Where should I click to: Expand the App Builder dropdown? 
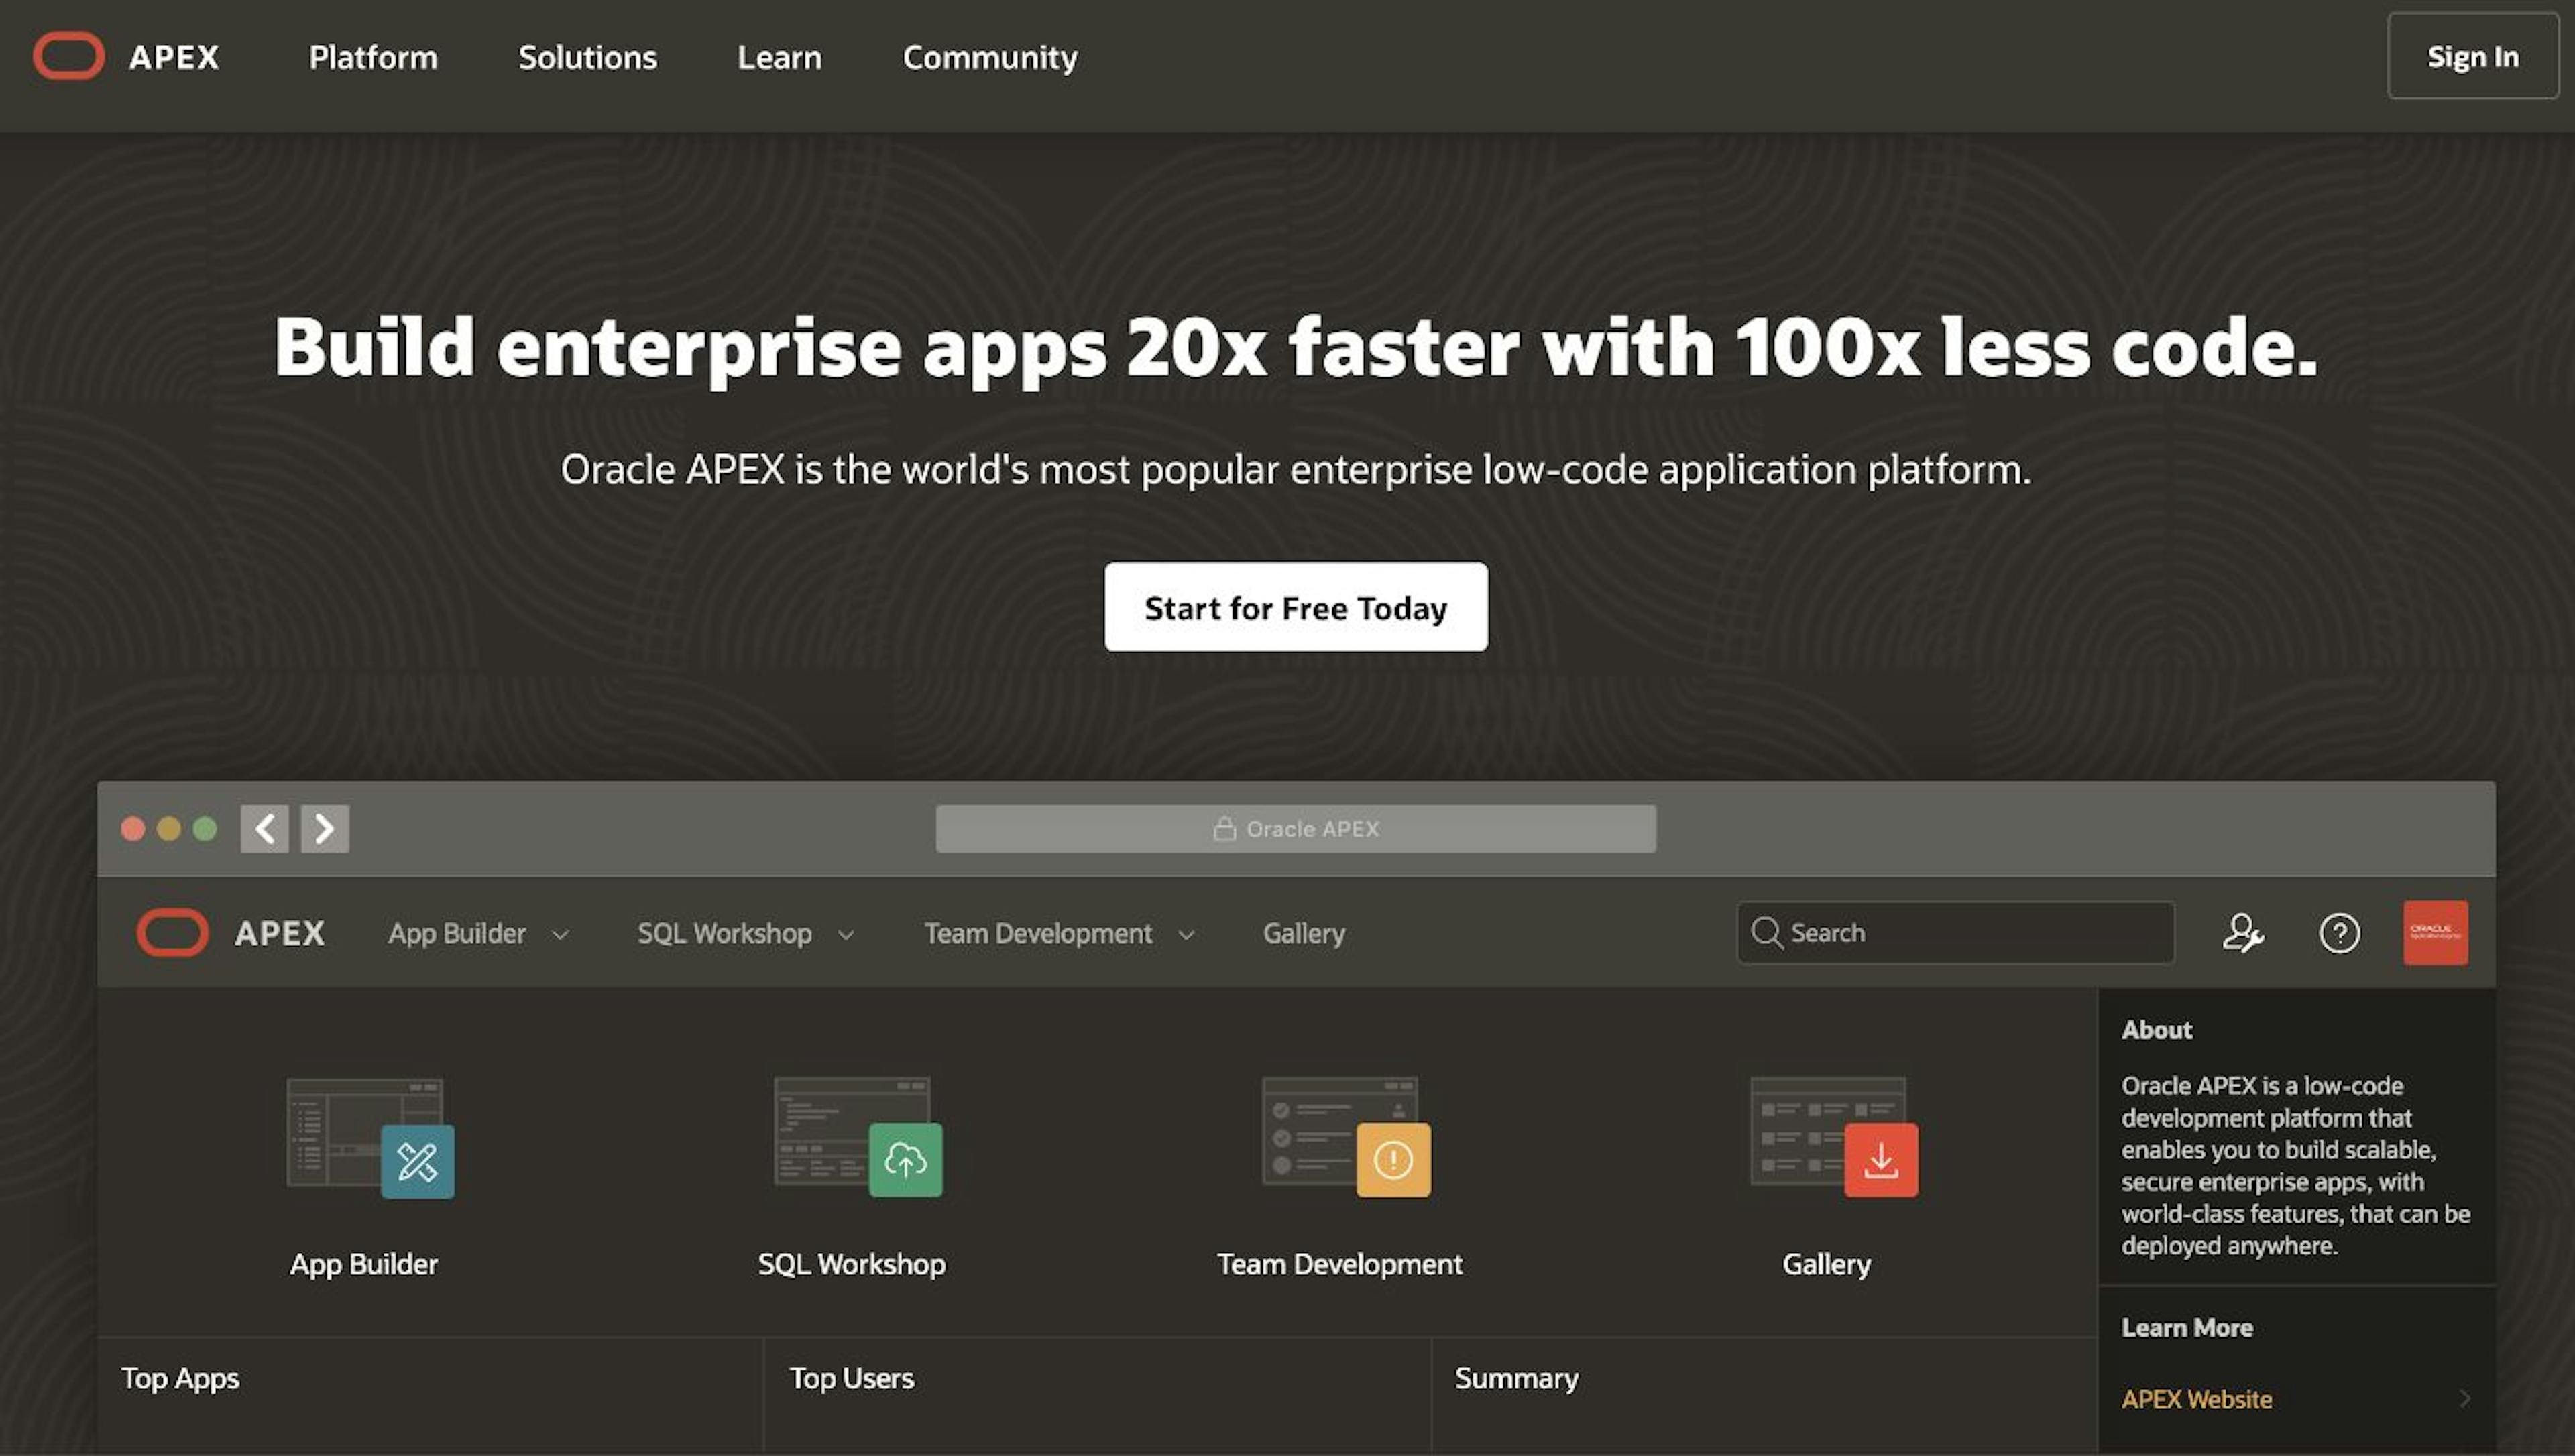pyautogui.click(x=560, y=934)
